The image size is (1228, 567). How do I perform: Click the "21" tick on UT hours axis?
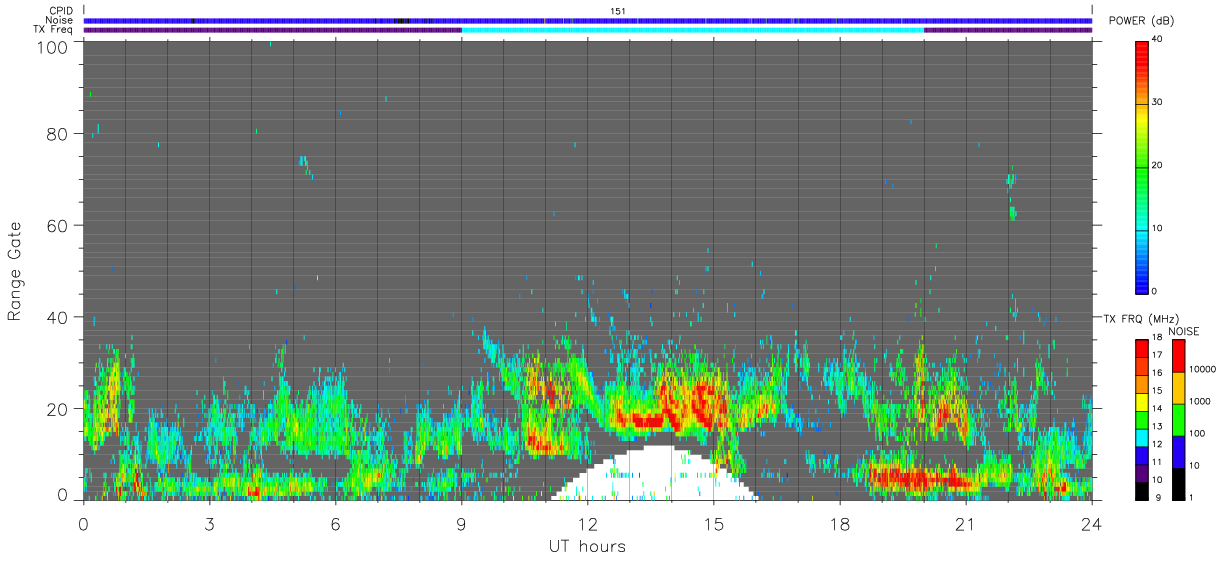966,522
